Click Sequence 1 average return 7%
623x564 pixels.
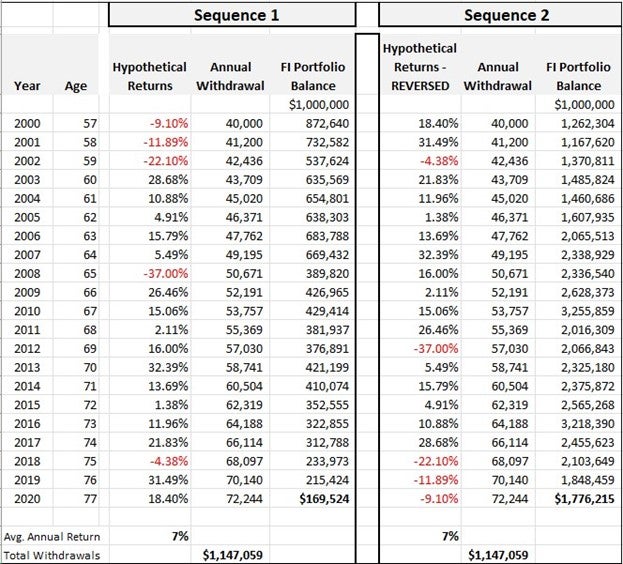tap(180, 536)
